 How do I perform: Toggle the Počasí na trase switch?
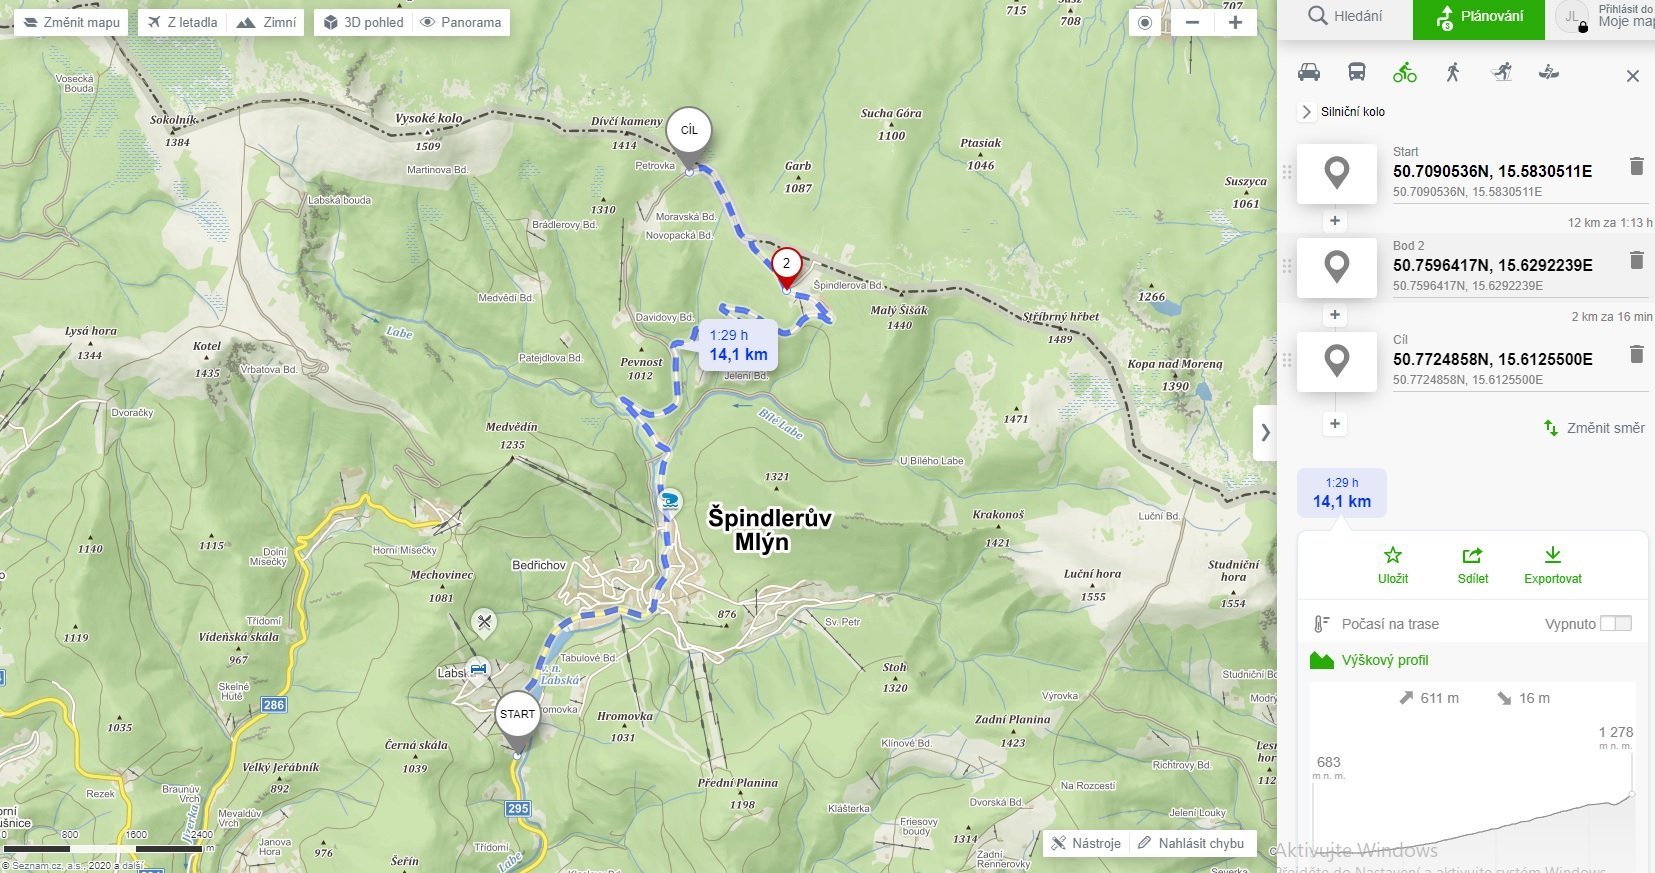click(x=1615, y=623)
